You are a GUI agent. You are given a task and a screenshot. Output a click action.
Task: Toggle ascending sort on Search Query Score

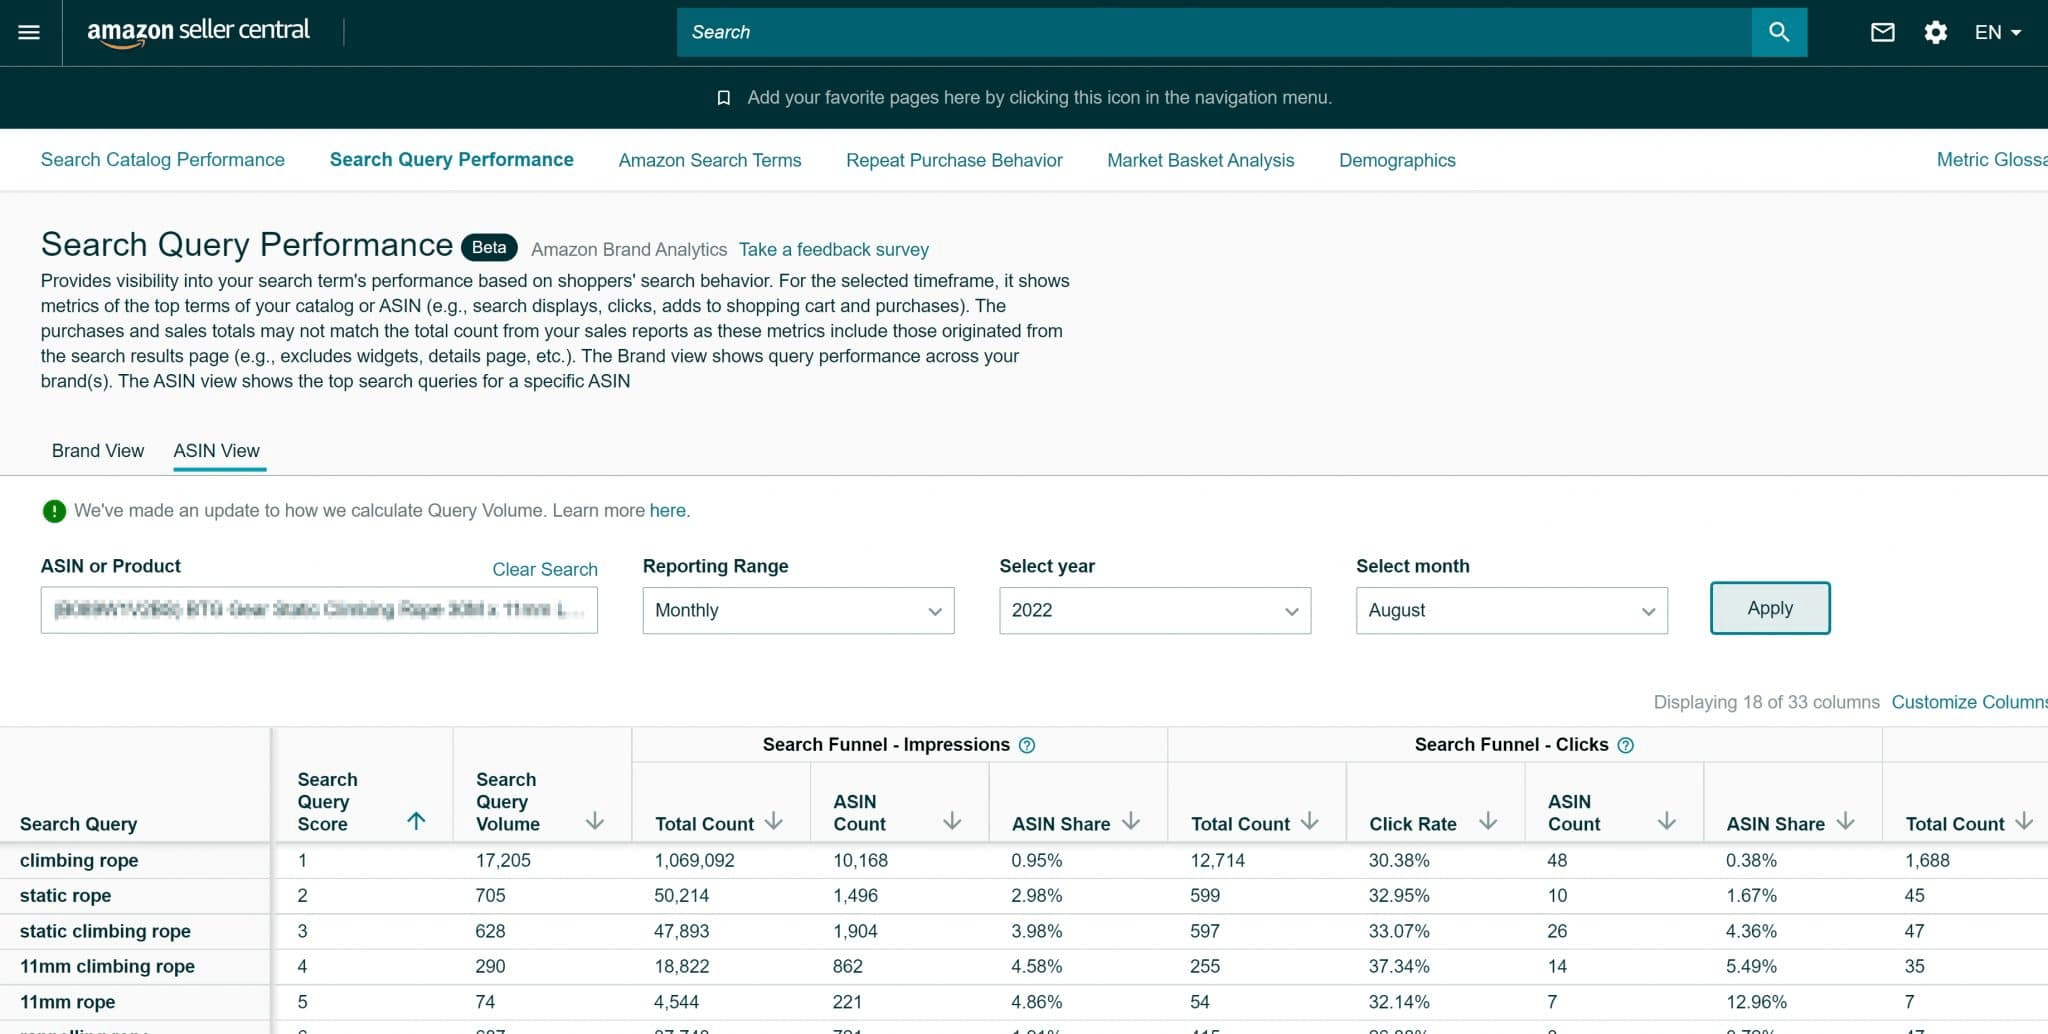417,820
